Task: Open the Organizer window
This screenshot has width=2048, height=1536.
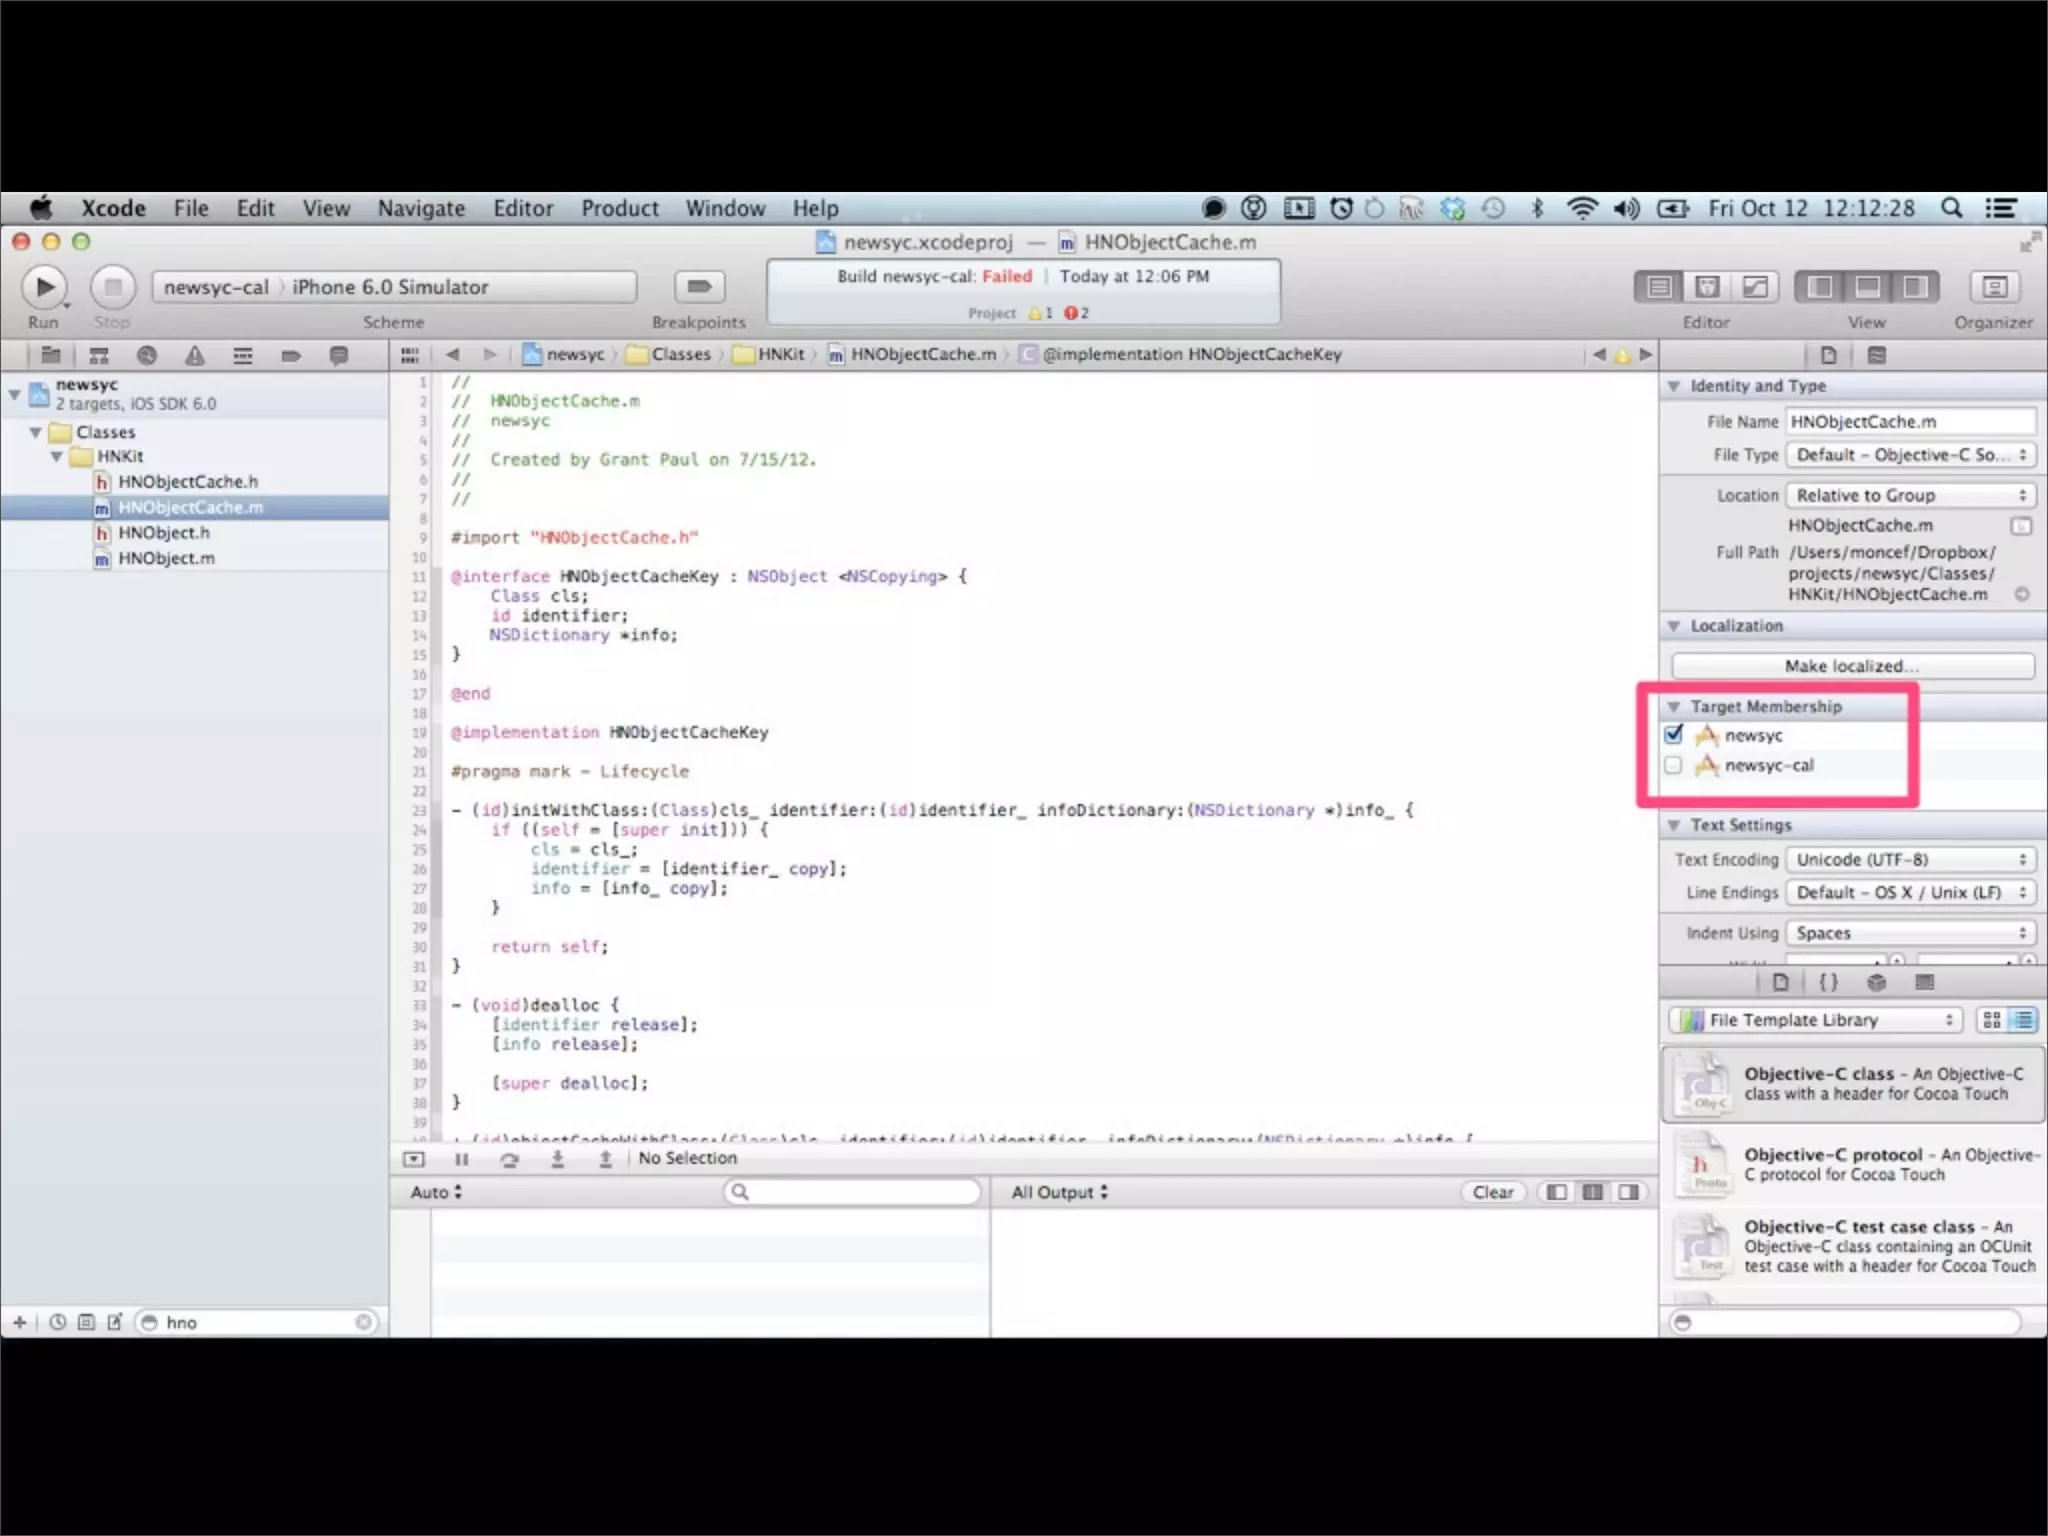Action: tap(1993, 287)
